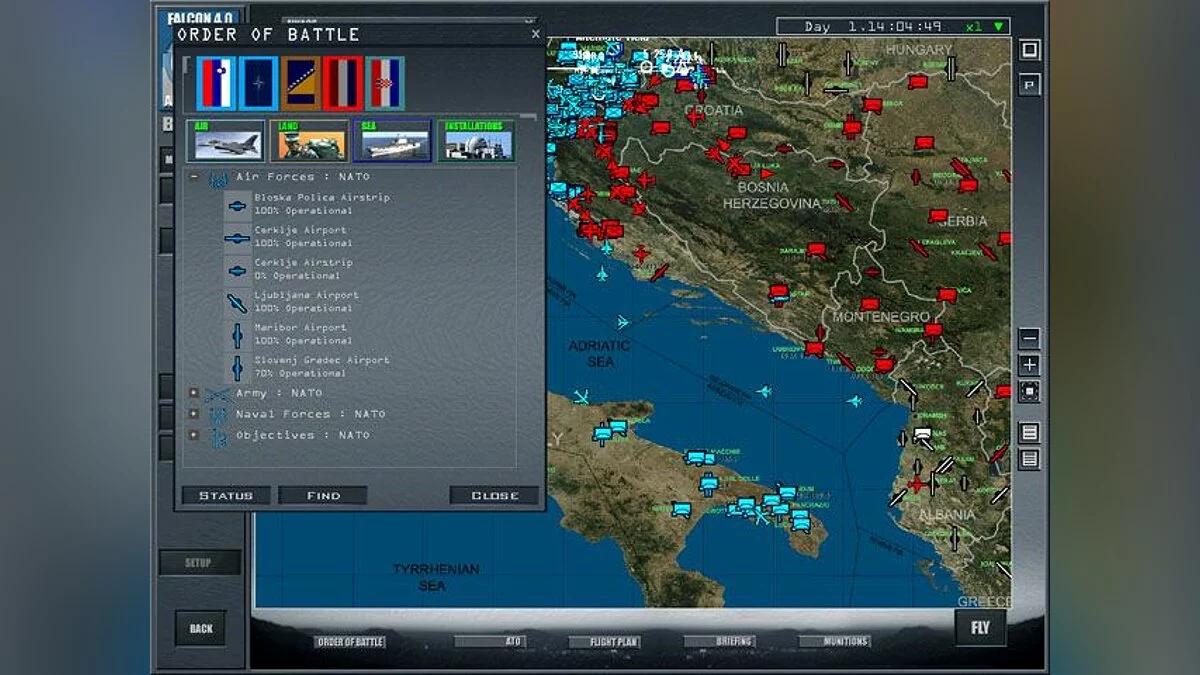1200x675 pixels.
Task: Select the Bosnia flag team icon
Action: point(300,82)
